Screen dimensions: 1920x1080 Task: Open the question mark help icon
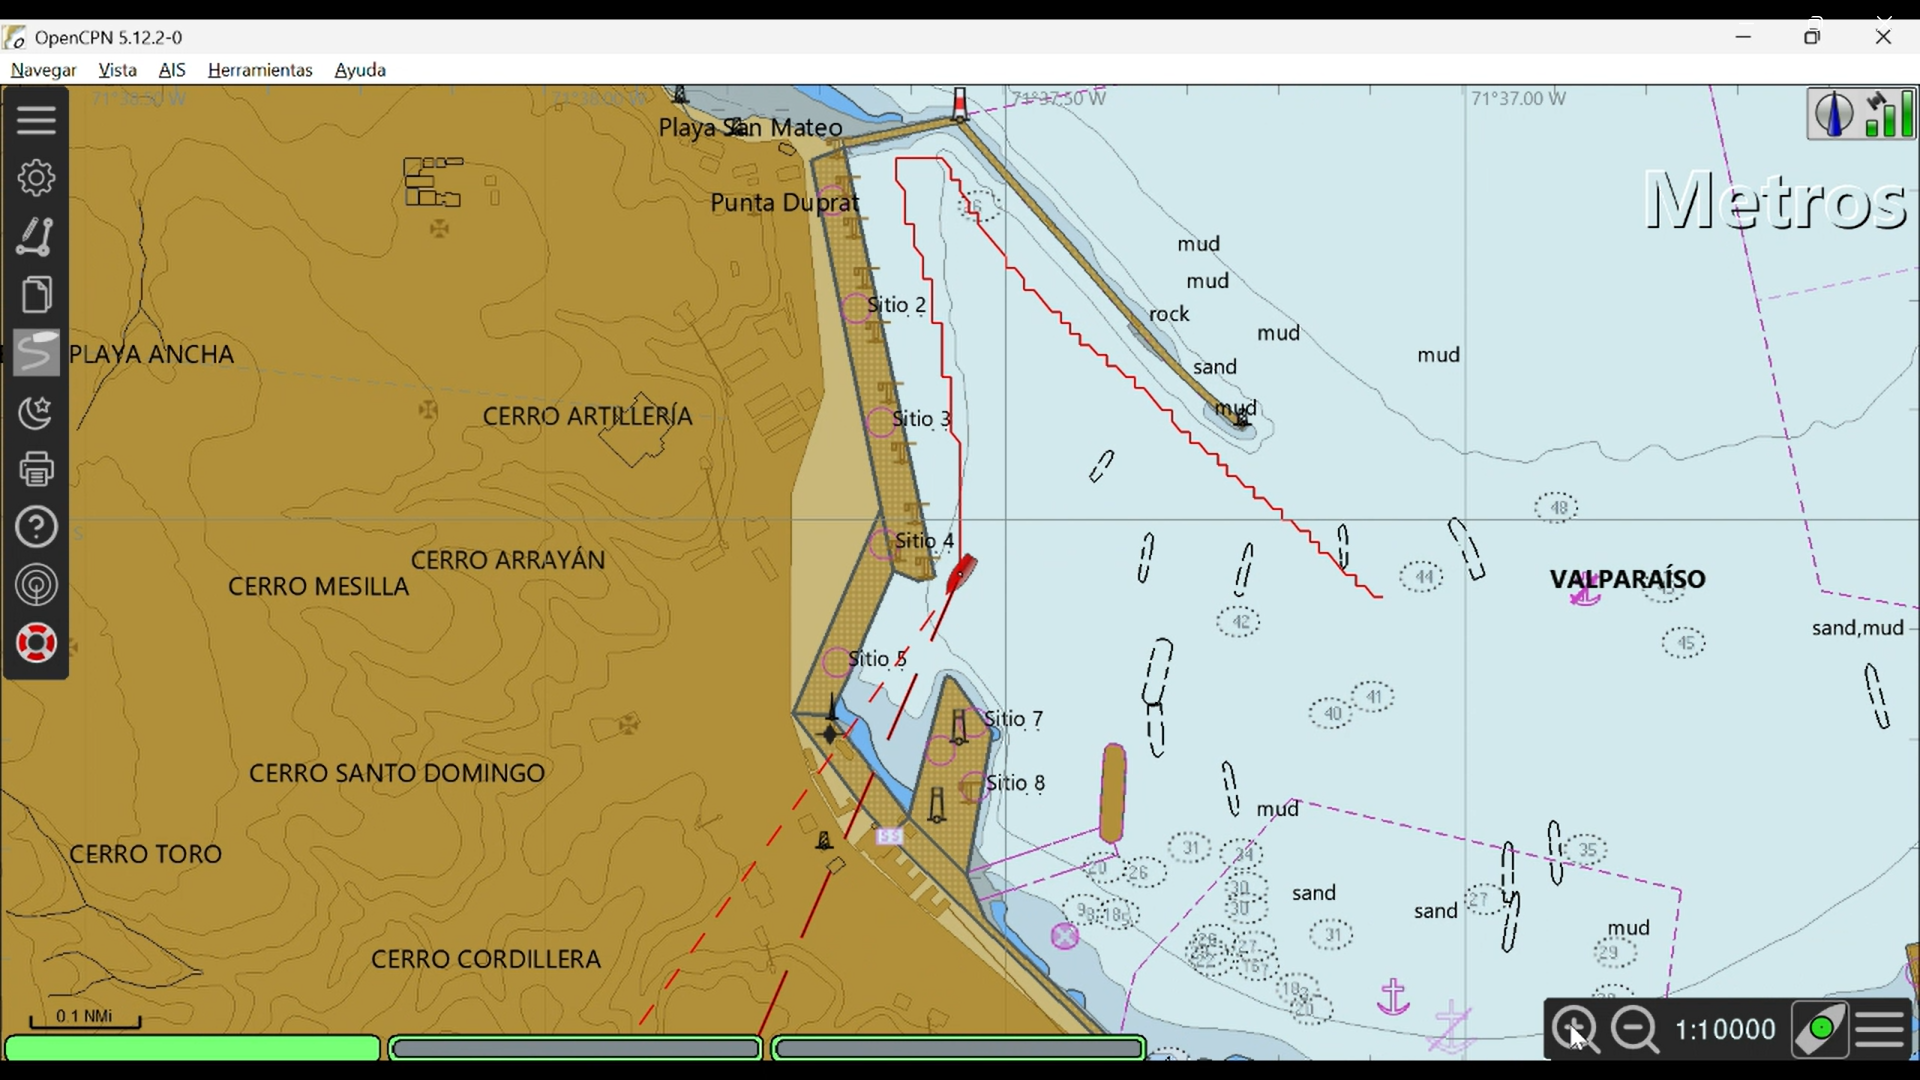36,527
